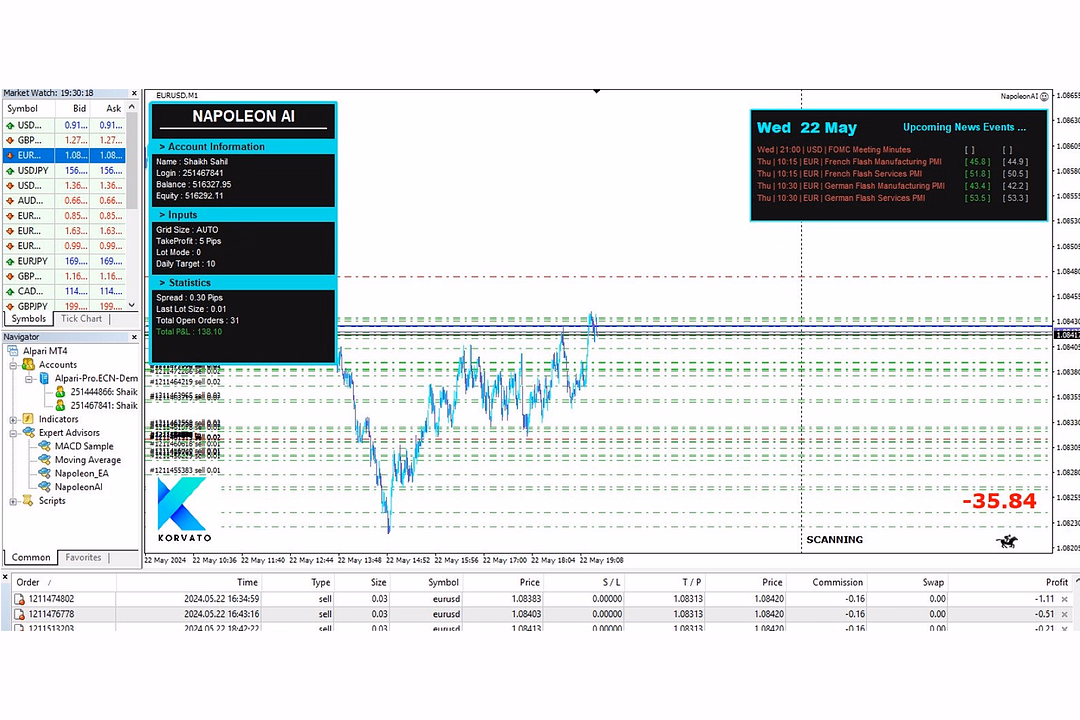Close the order showing profit -0.51
This screenshot has width=1080, height=720.
[1065, 614]
